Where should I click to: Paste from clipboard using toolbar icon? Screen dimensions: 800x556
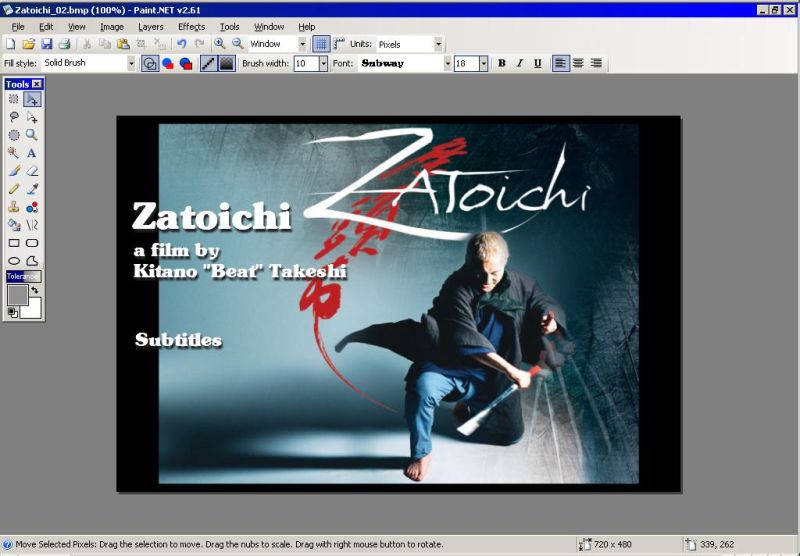[x=123, y=44]
